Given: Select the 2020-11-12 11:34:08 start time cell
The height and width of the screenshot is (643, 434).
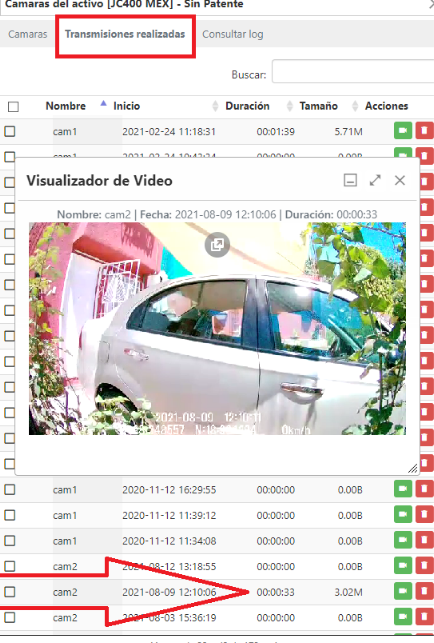Looking at the screenshot, I should click(x=169, y=541).
